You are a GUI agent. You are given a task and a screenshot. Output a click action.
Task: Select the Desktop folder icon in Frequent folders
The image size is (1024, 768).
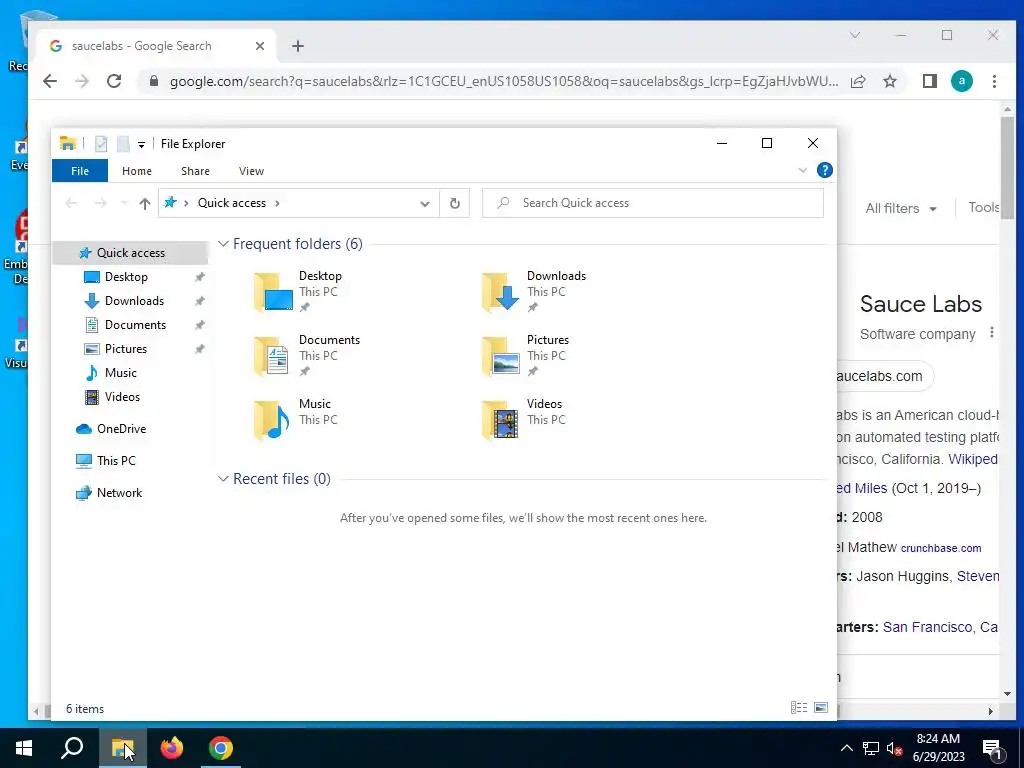pyautogui.click(x=273, y=291)
